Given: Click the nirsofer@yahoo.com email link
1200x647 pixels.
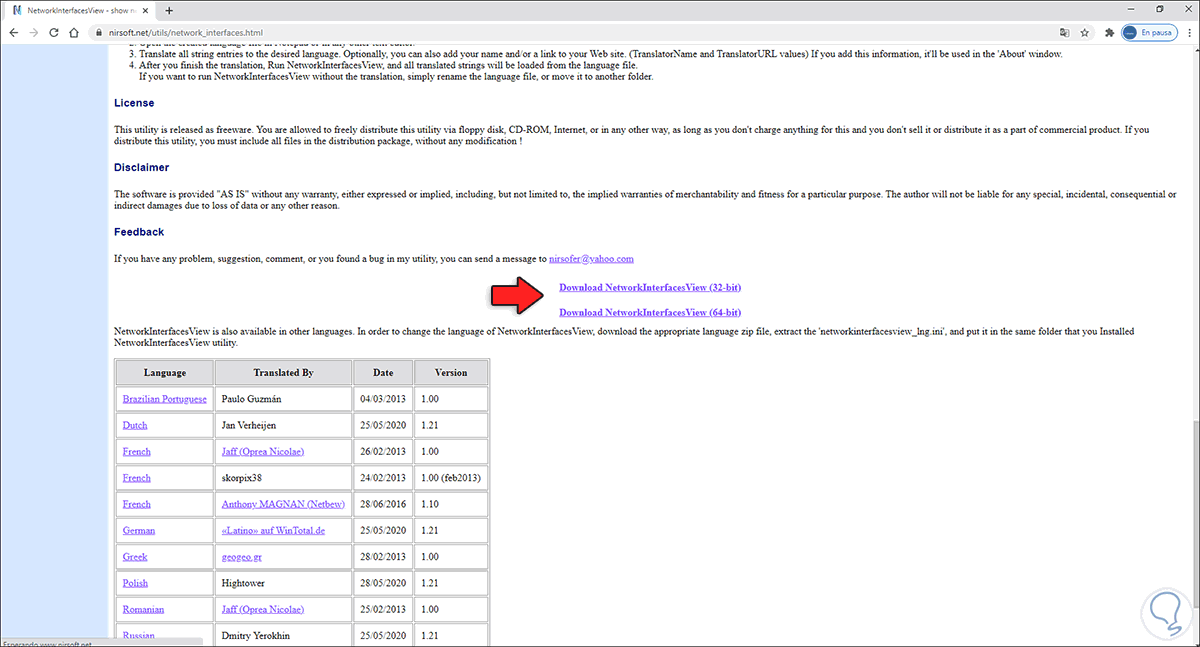Looking at the screenshot, I should point(591,258).
